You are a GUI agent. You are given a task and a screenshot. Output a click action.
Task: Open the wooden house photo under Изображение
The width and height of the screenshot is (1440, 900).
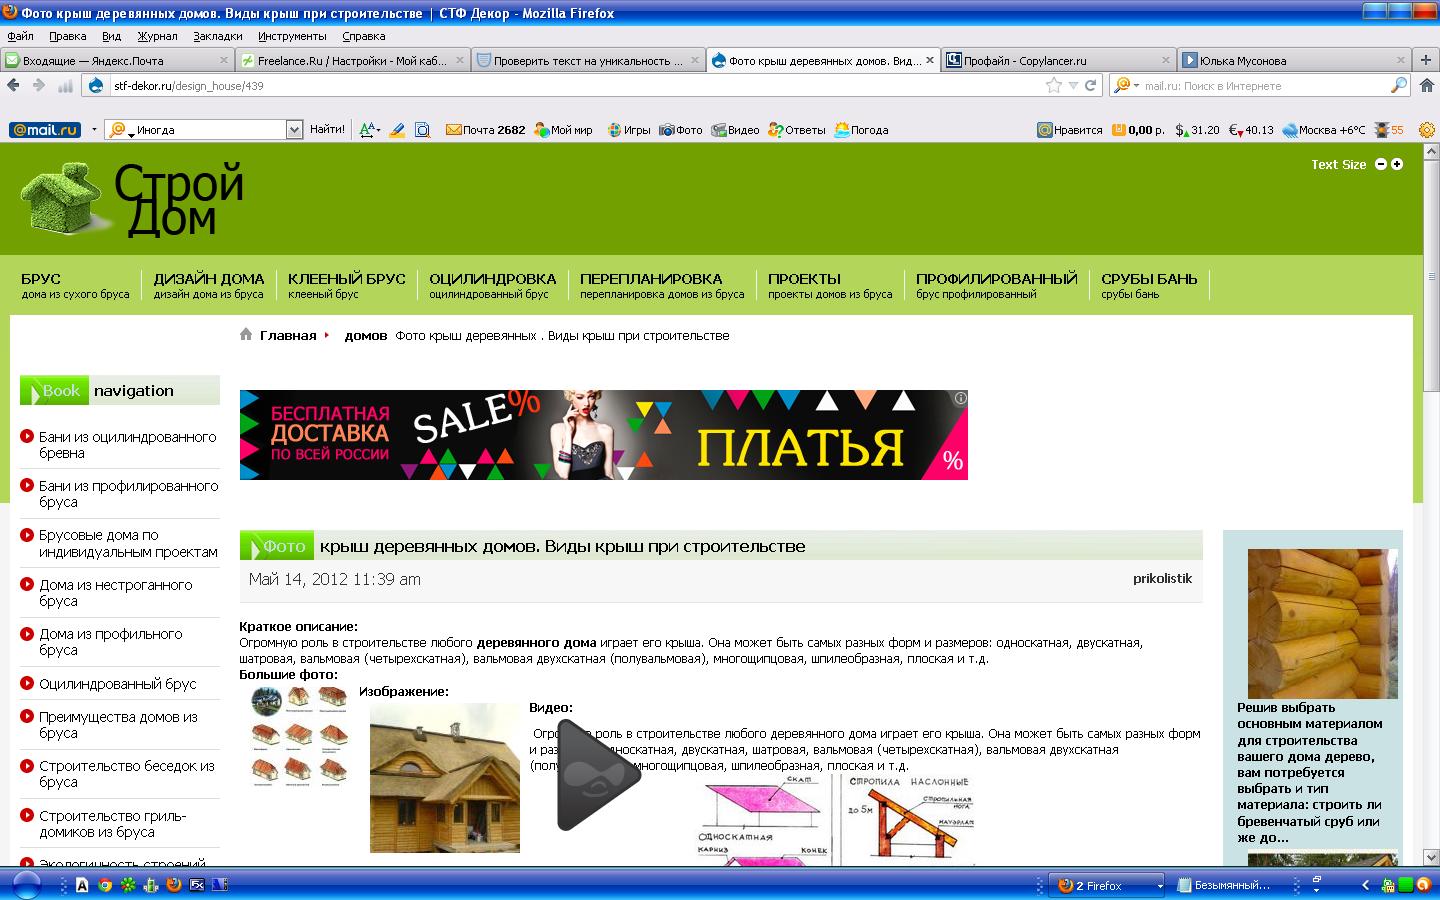(445, 778)
